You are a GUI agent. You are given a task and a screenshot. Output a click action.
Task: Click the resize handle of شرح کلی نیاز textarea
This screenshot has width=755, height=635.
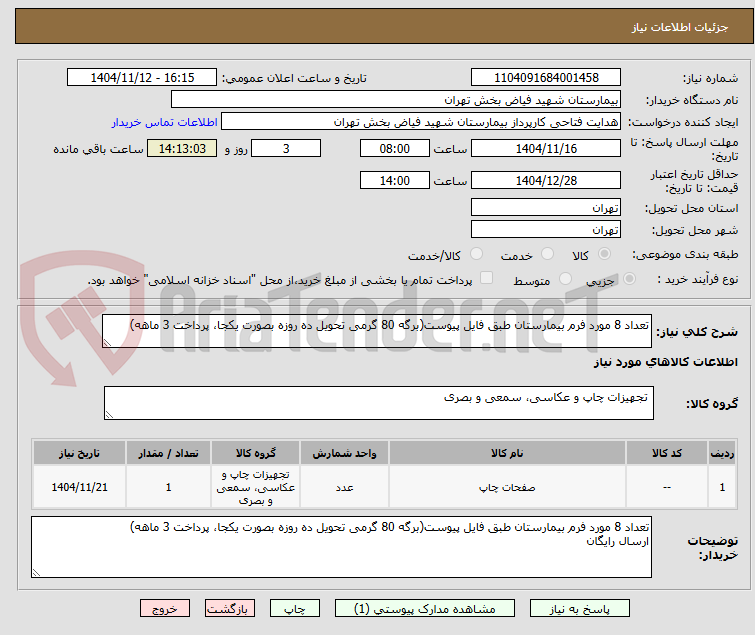point(107,343)
